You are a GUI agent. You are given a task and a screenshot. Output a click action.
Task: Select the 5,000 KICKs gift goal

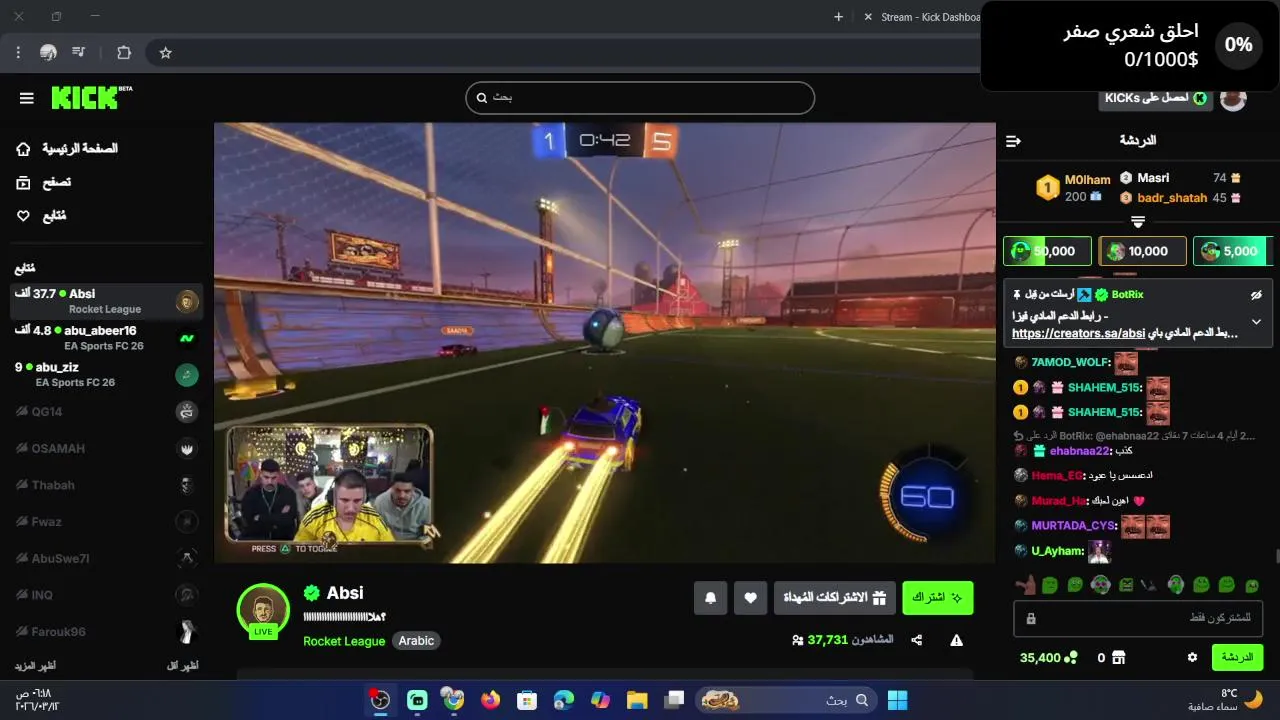1233,251
